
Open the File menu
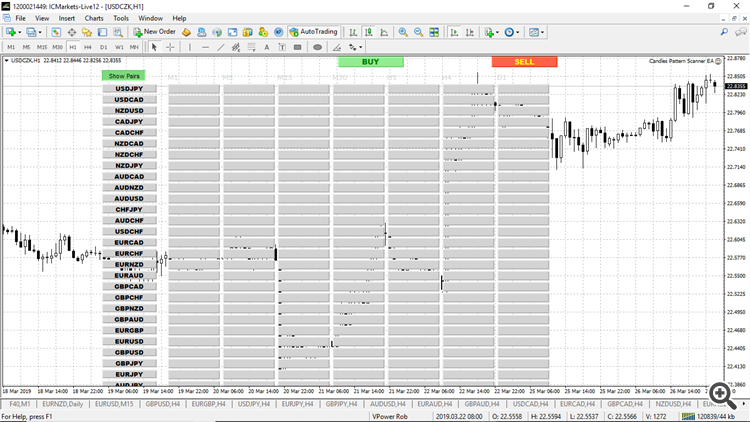(x=21, y=18)
